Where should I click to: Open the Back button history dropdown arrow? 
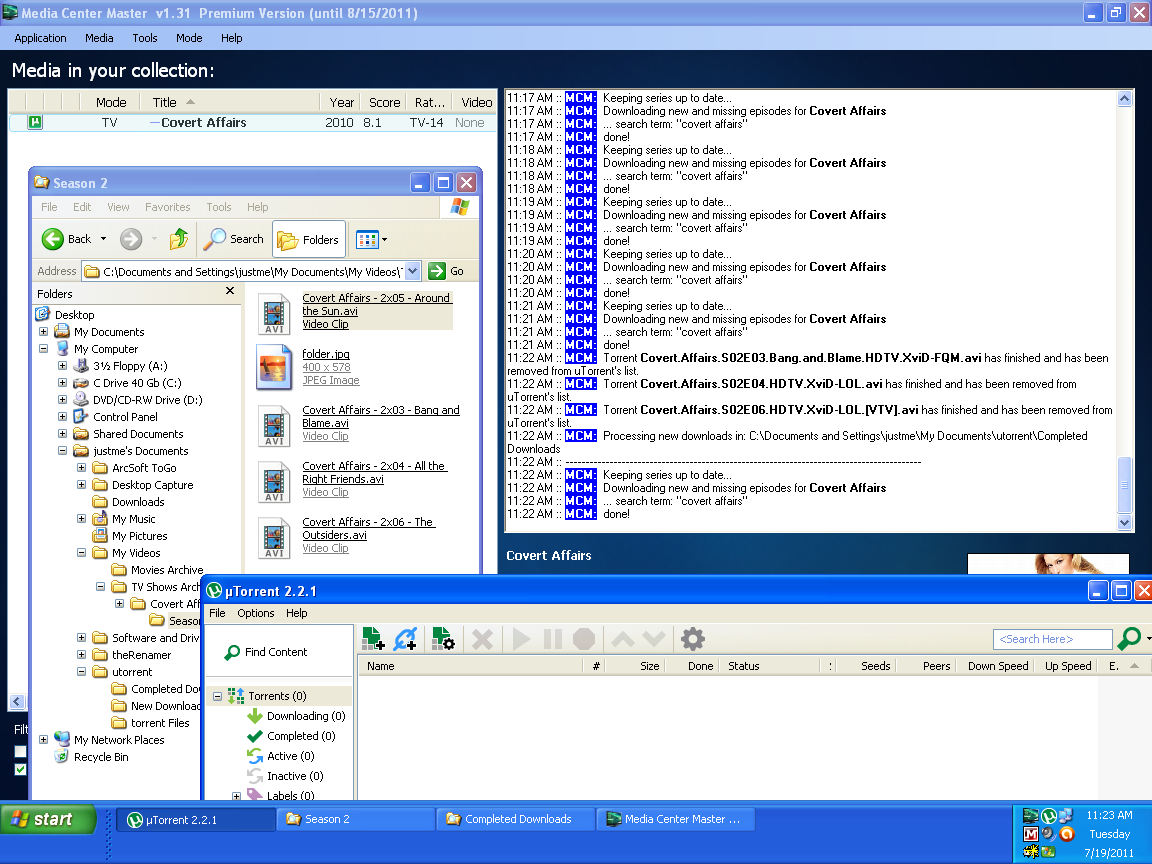click(104, 239)
